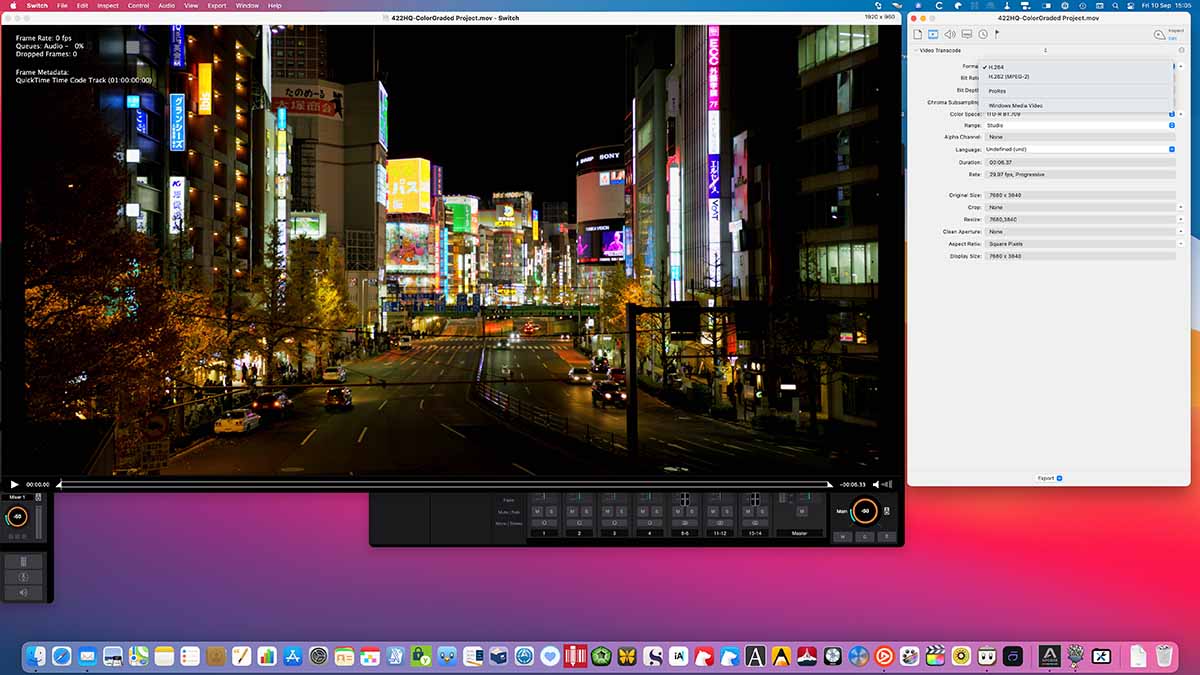Viewport: 1200px width, 675px height.
Task: Open Final Cut Pro from the Dock
Action: click(x=935, y=656)
